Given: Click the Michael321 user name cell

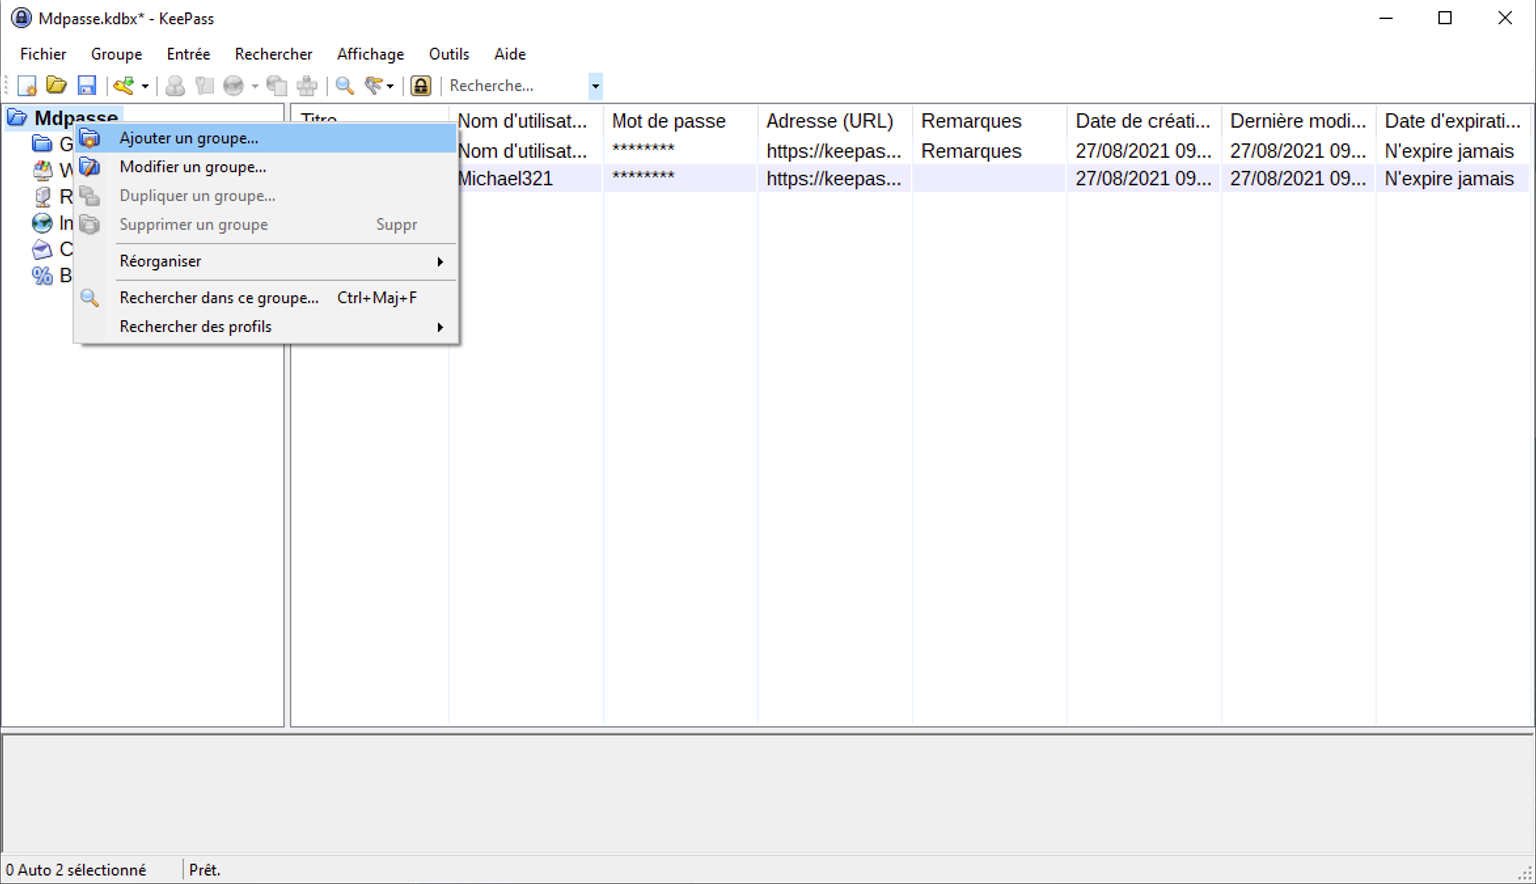Looking at the screenshot, I should click(505, 179).
